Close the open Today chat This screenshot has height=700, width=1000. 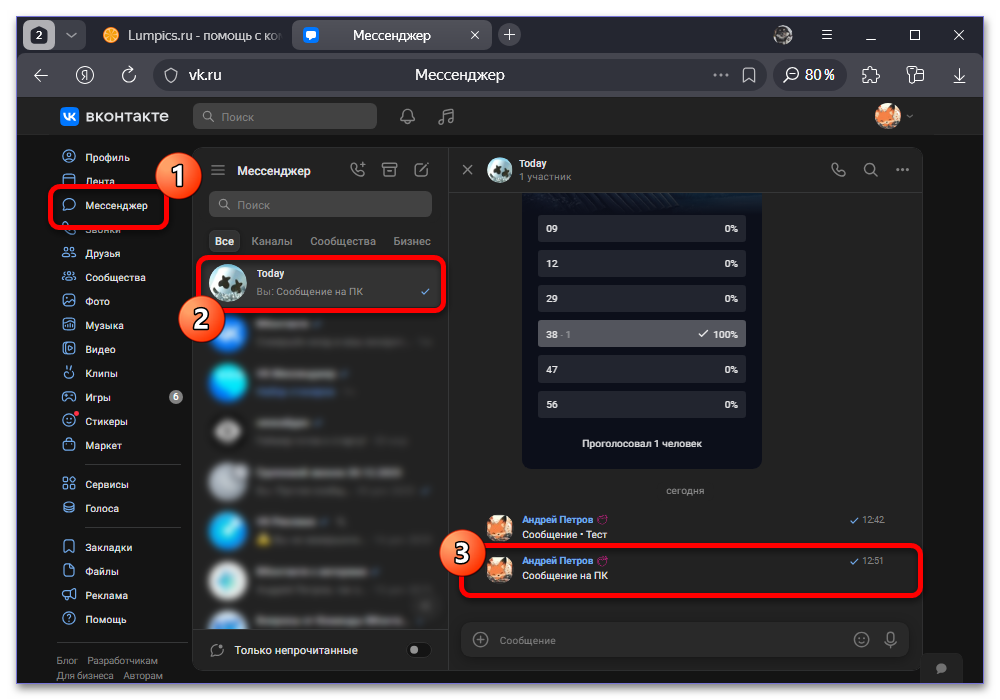pos(467,170)
